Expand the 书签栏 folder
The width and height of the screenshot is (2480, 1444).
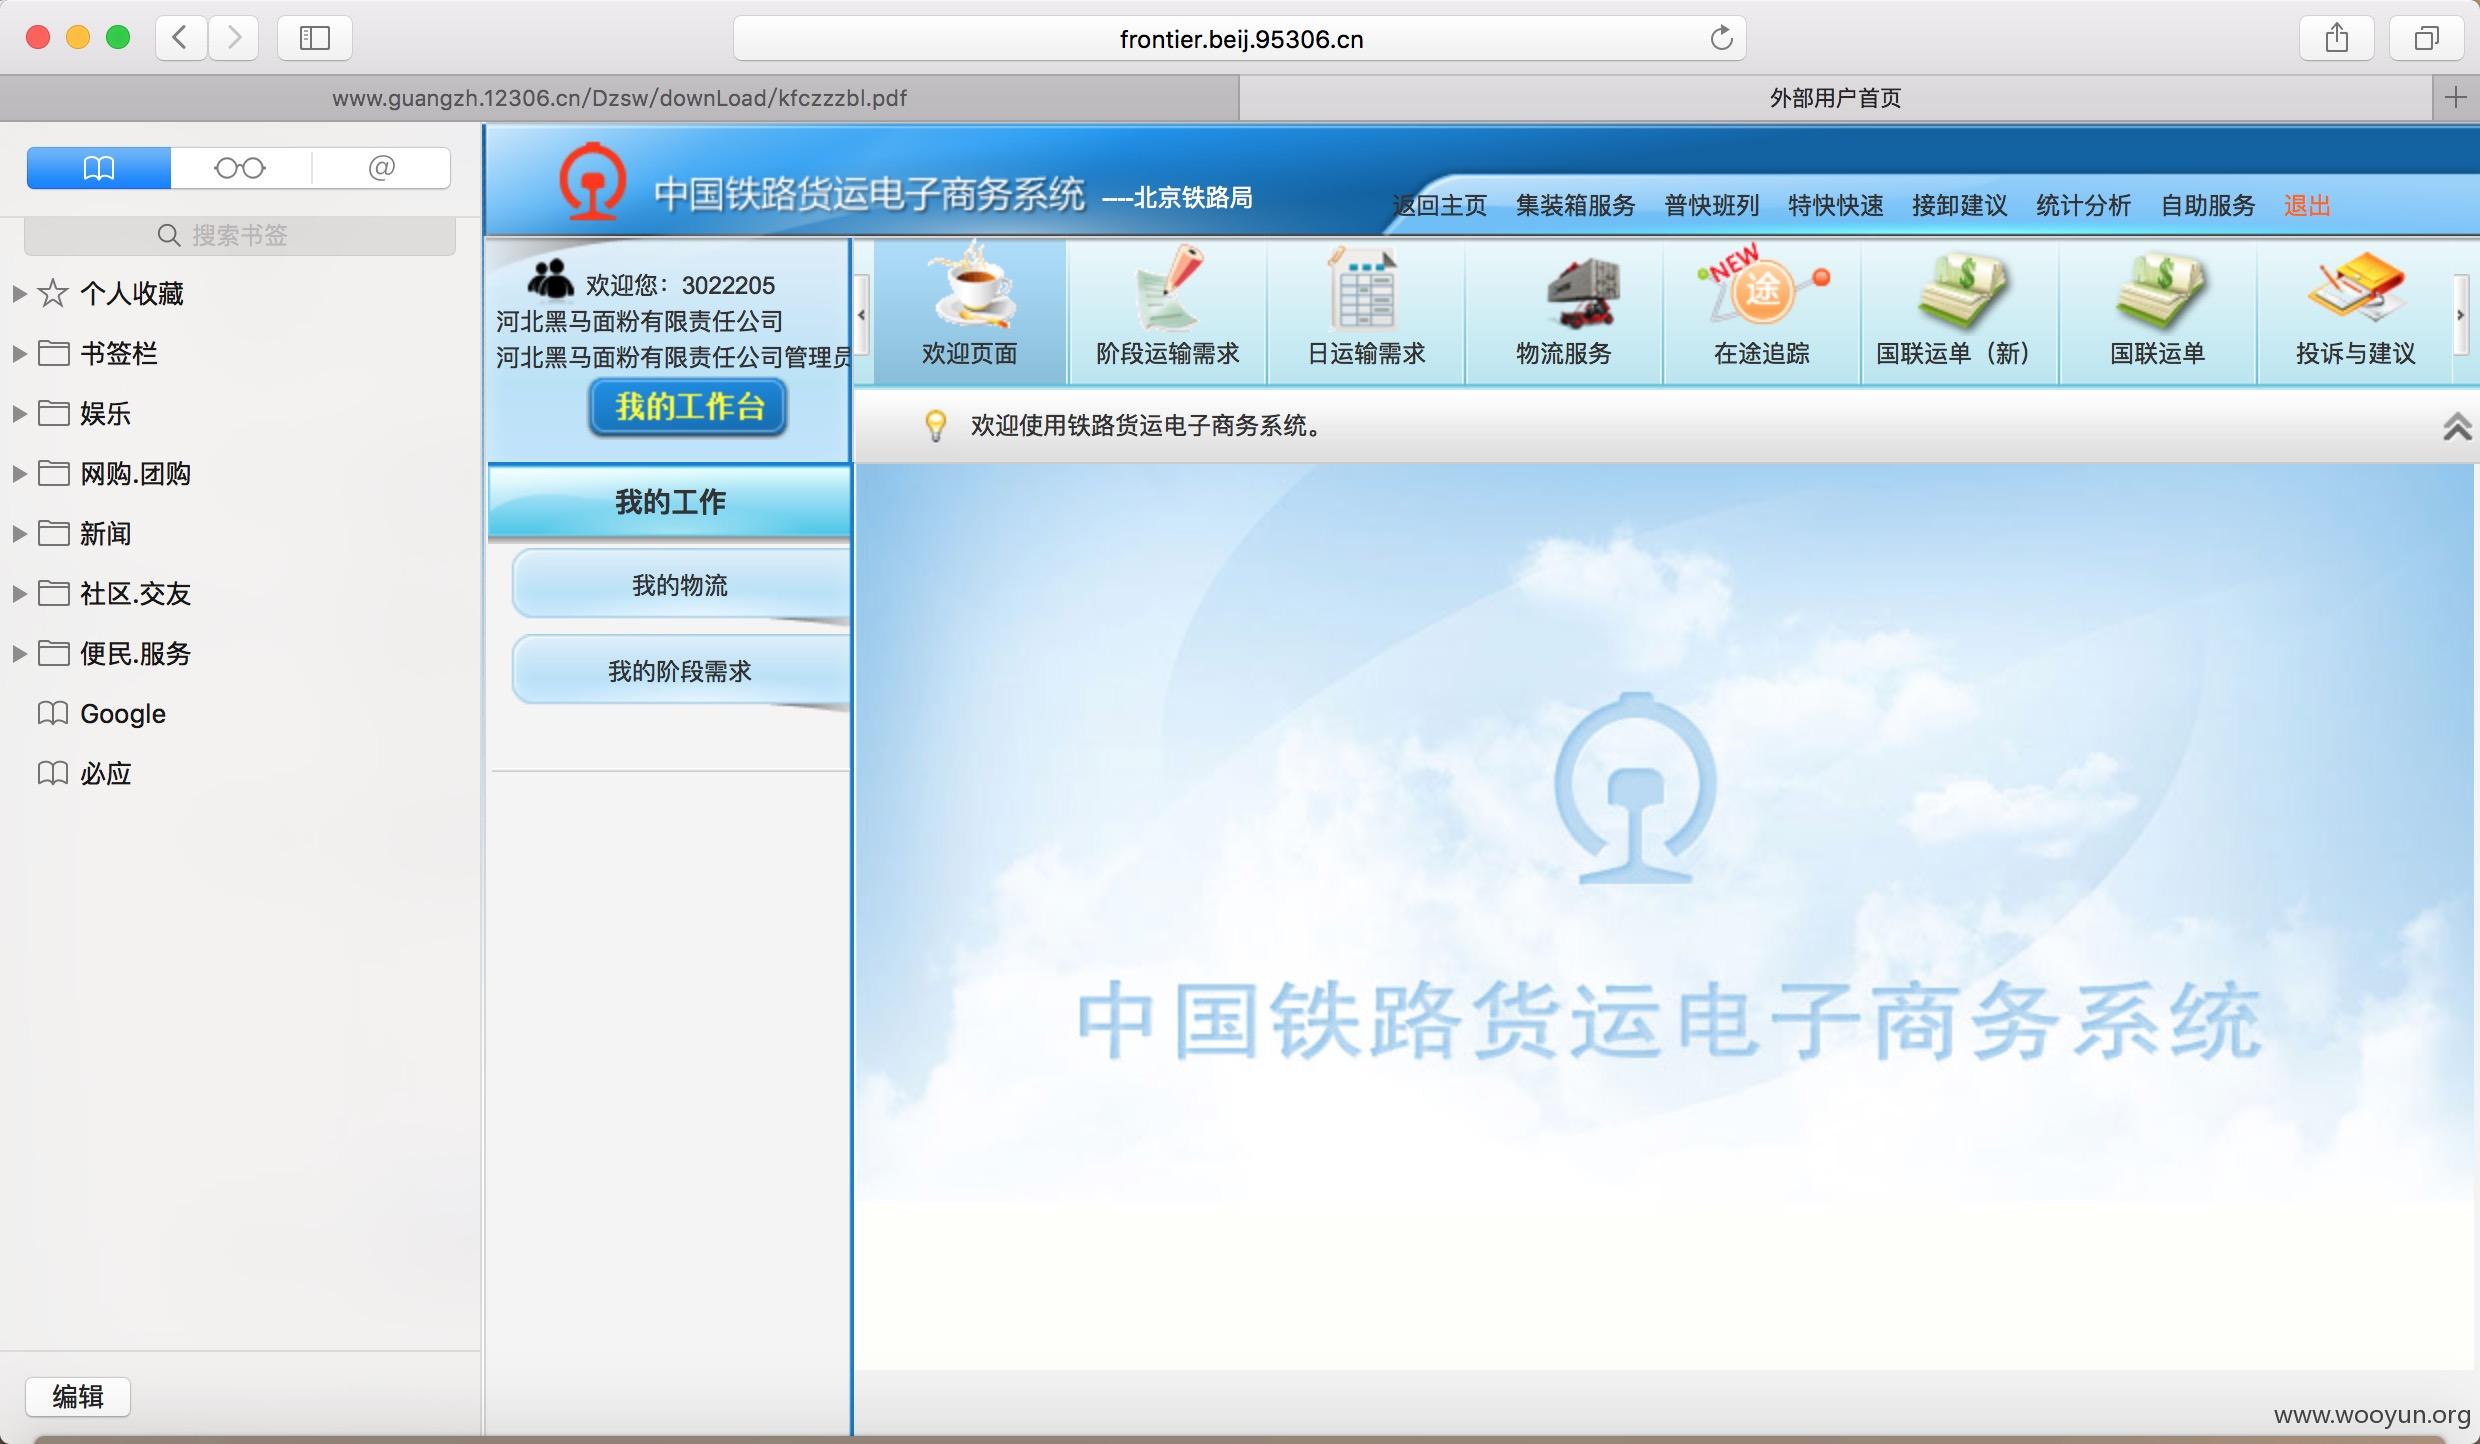pos(18,353)
